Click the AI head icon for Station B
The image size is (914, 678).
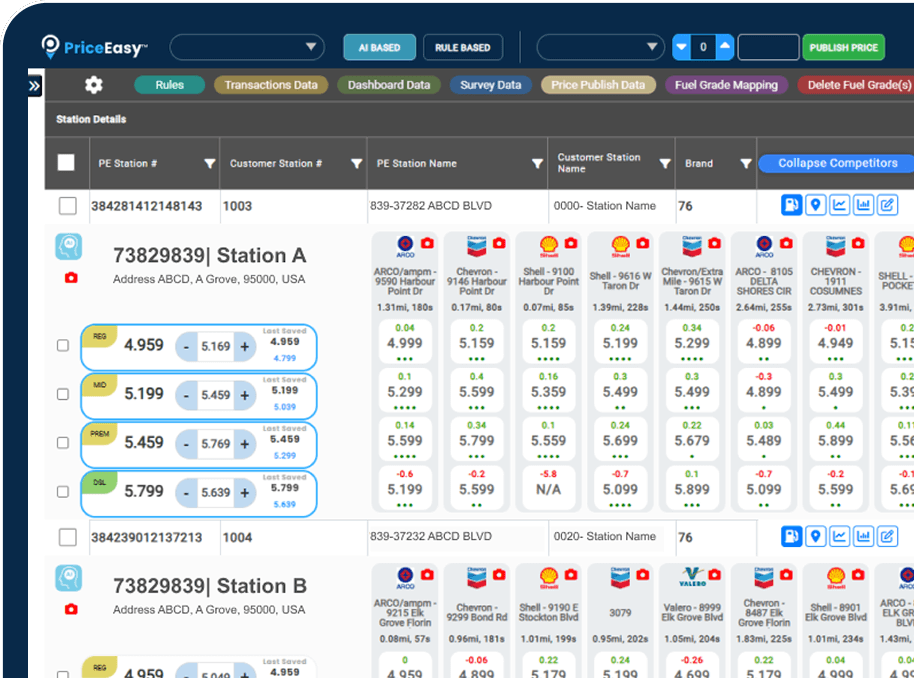coord(69,578)
